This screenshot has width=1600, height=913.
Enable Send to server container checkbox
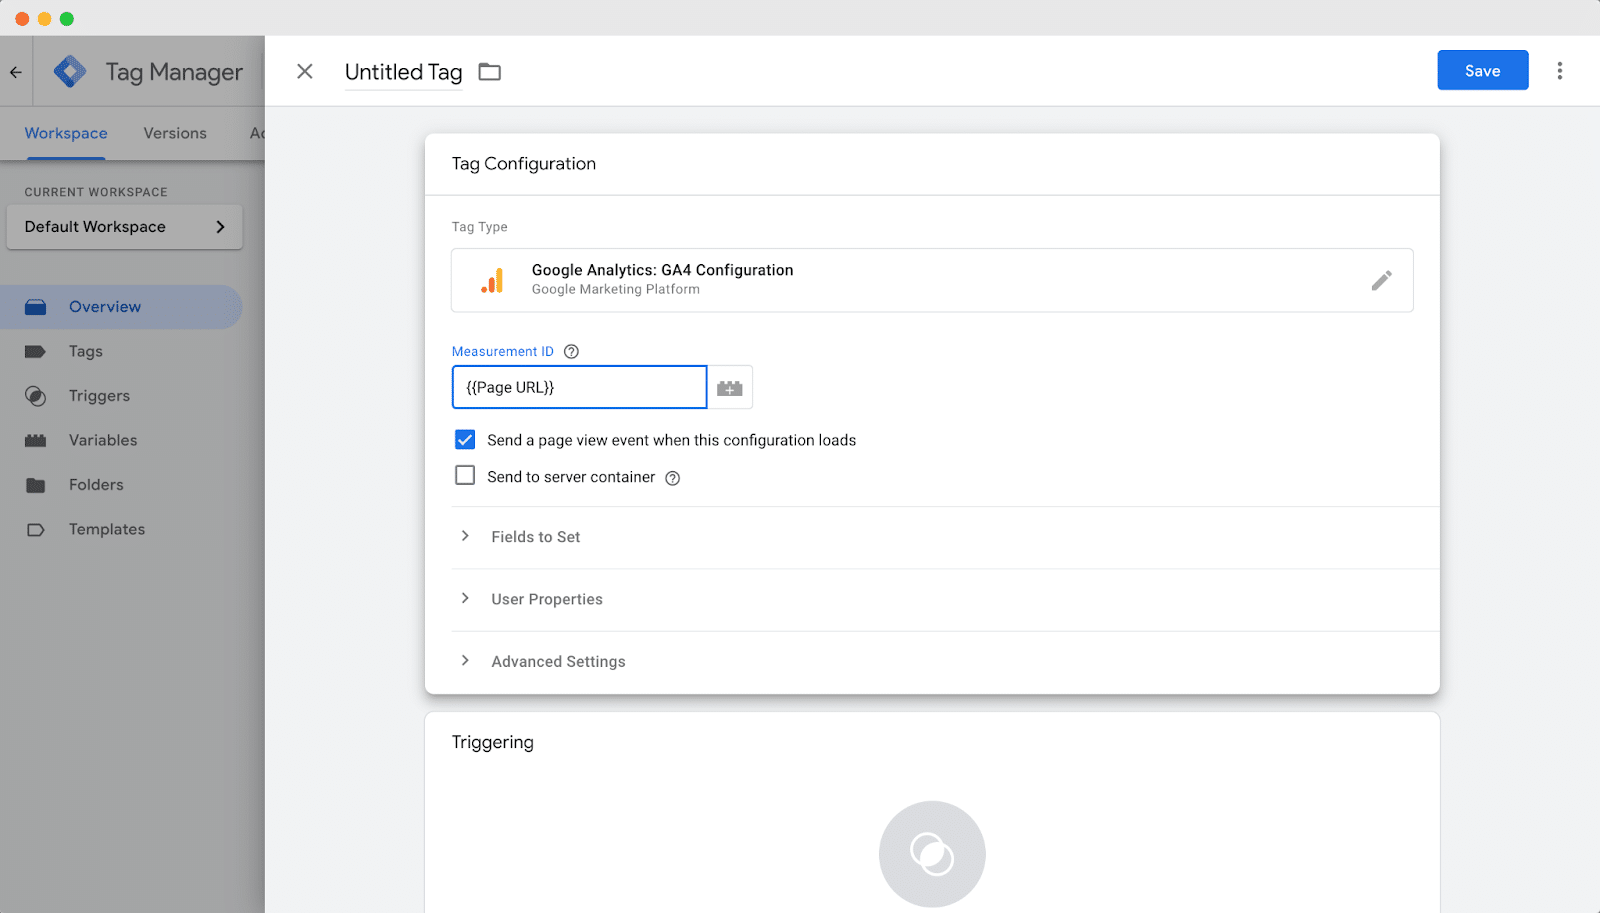[x=465, y=476]
